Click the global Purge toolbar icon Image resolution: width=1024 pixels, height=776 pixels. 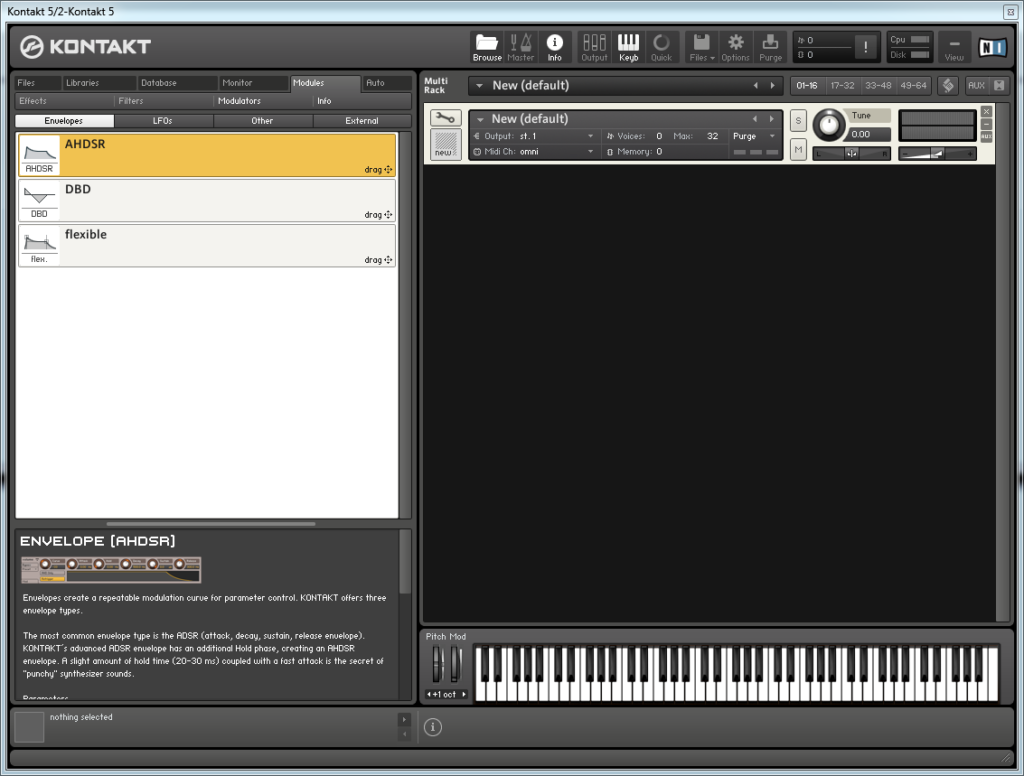click(770, 47)
